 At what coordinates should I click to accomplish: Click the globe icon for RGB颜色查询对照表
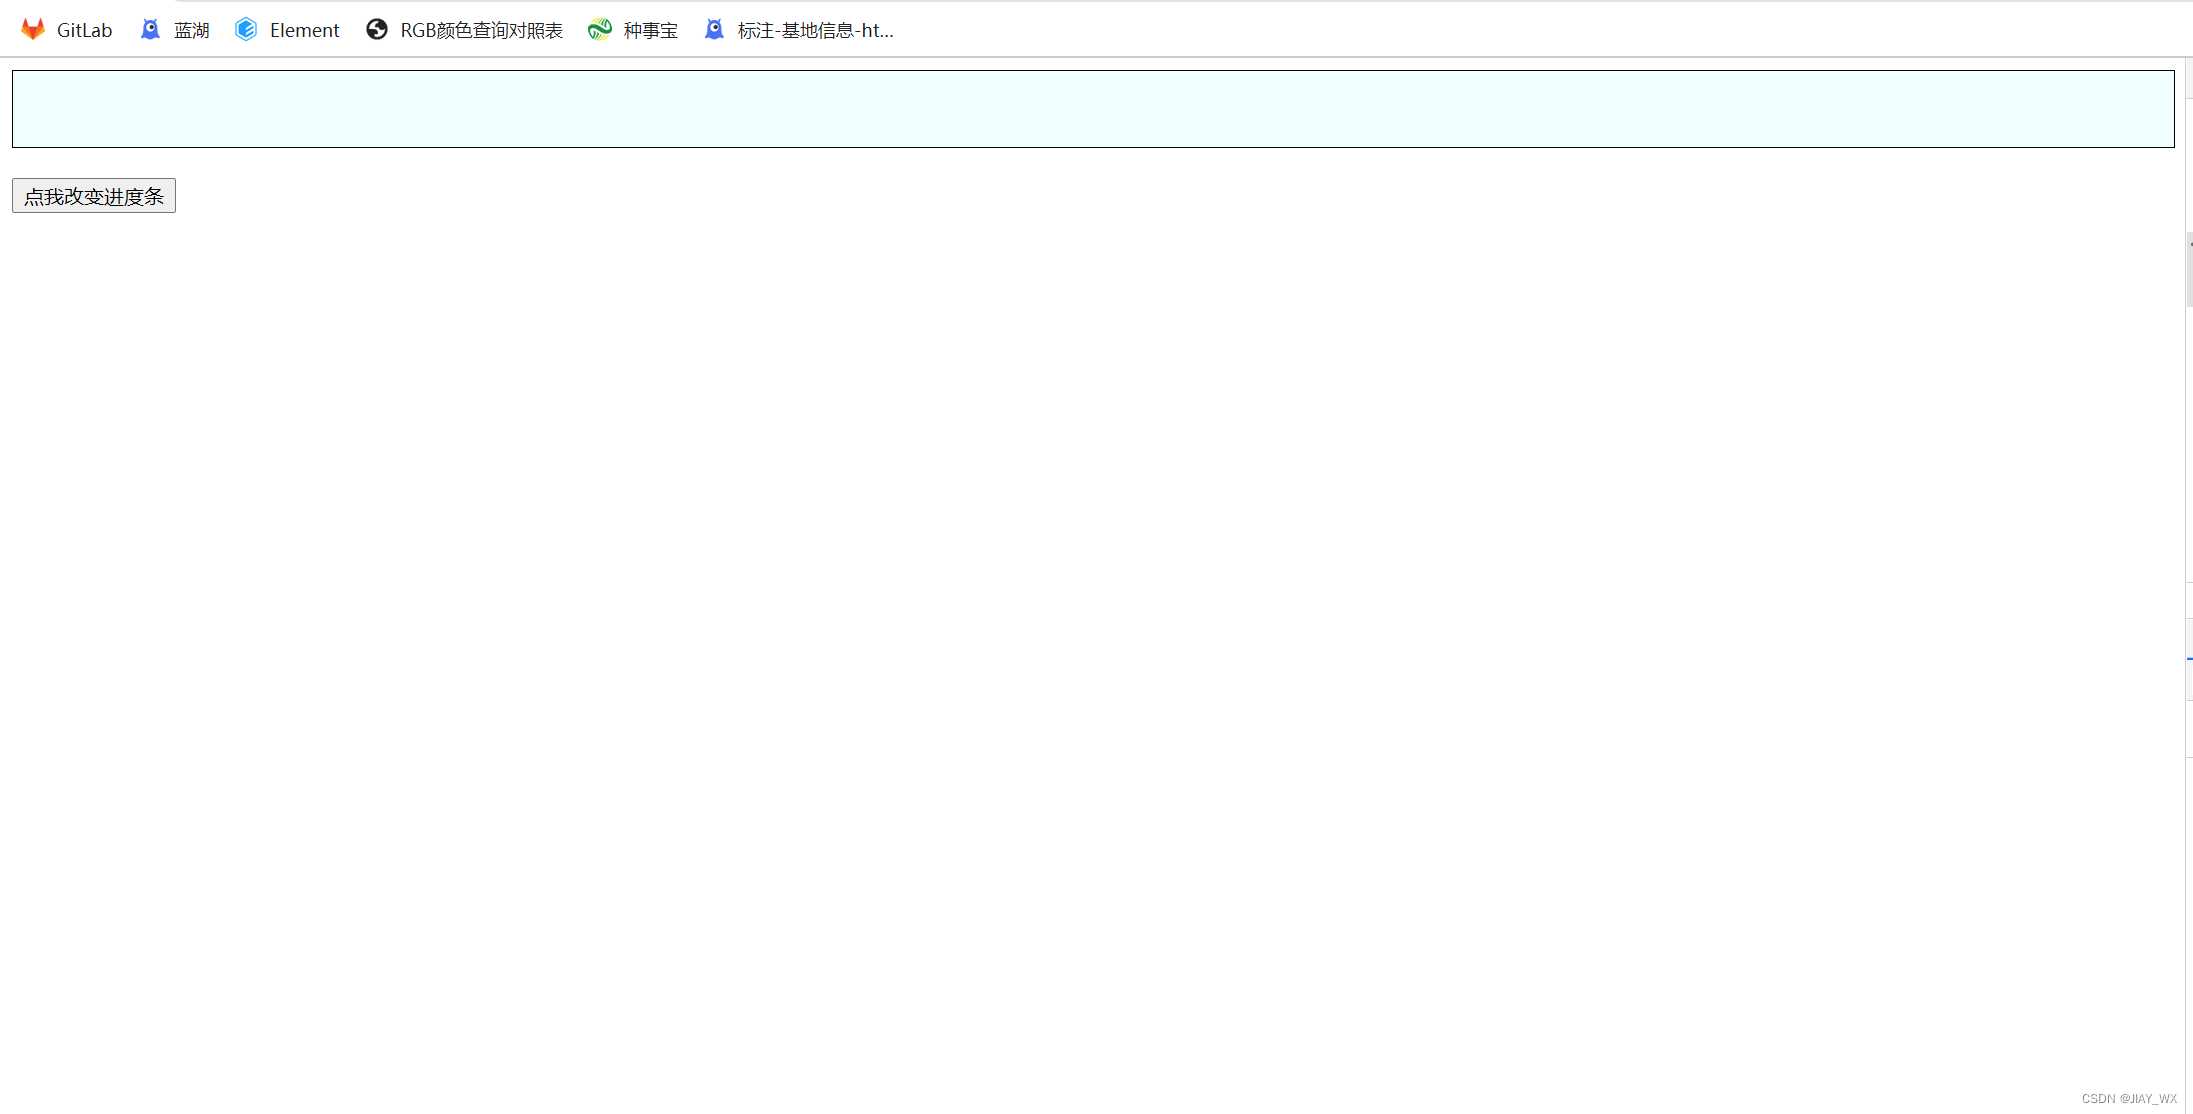point(377,30)
